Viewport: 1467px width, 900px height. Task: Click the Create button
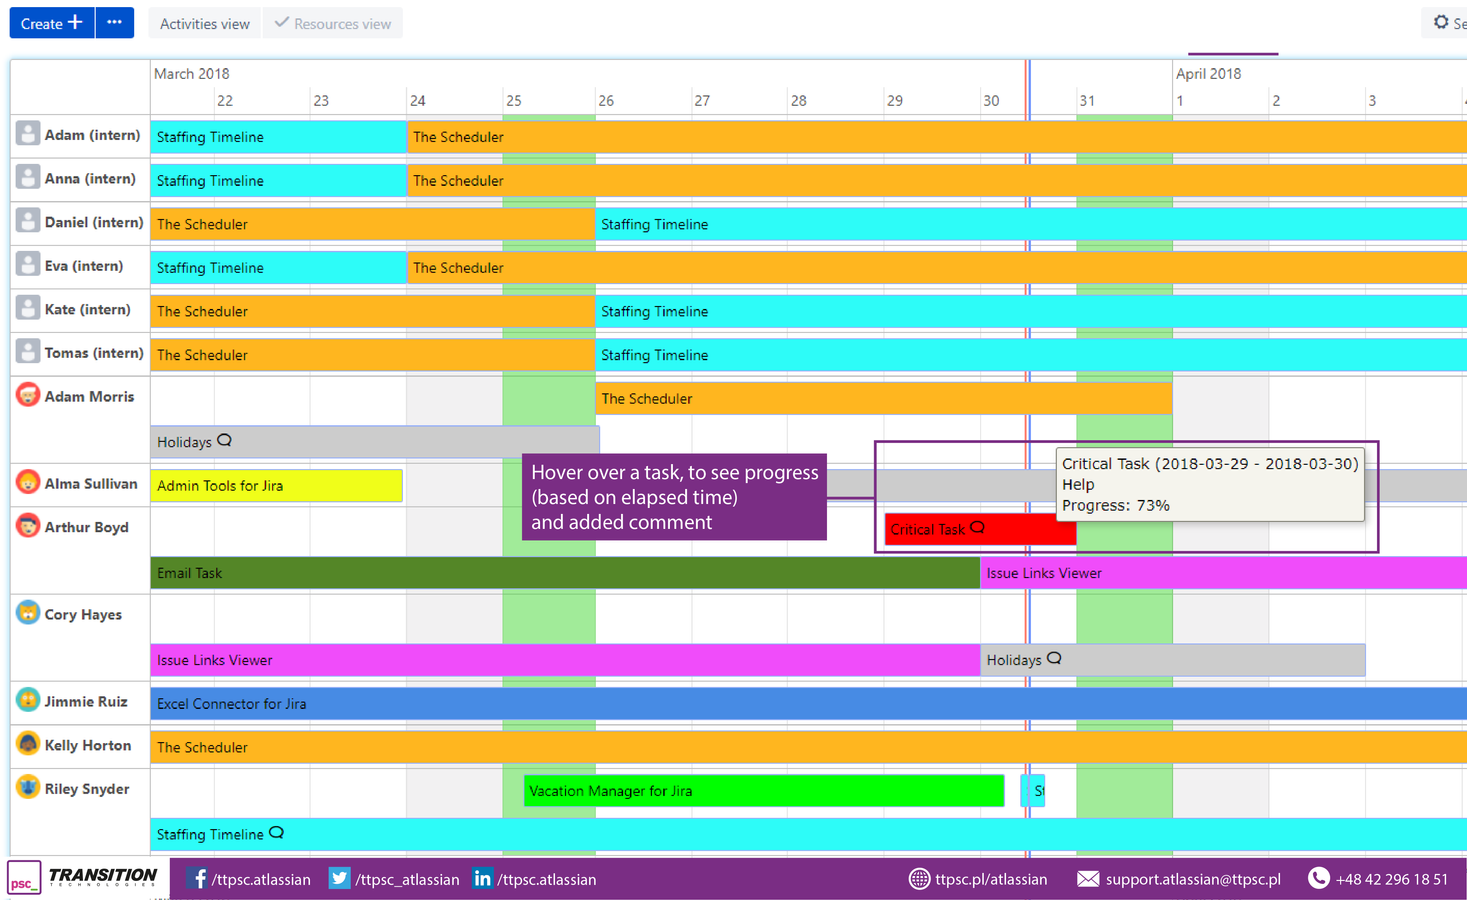(x=52, y=23)
